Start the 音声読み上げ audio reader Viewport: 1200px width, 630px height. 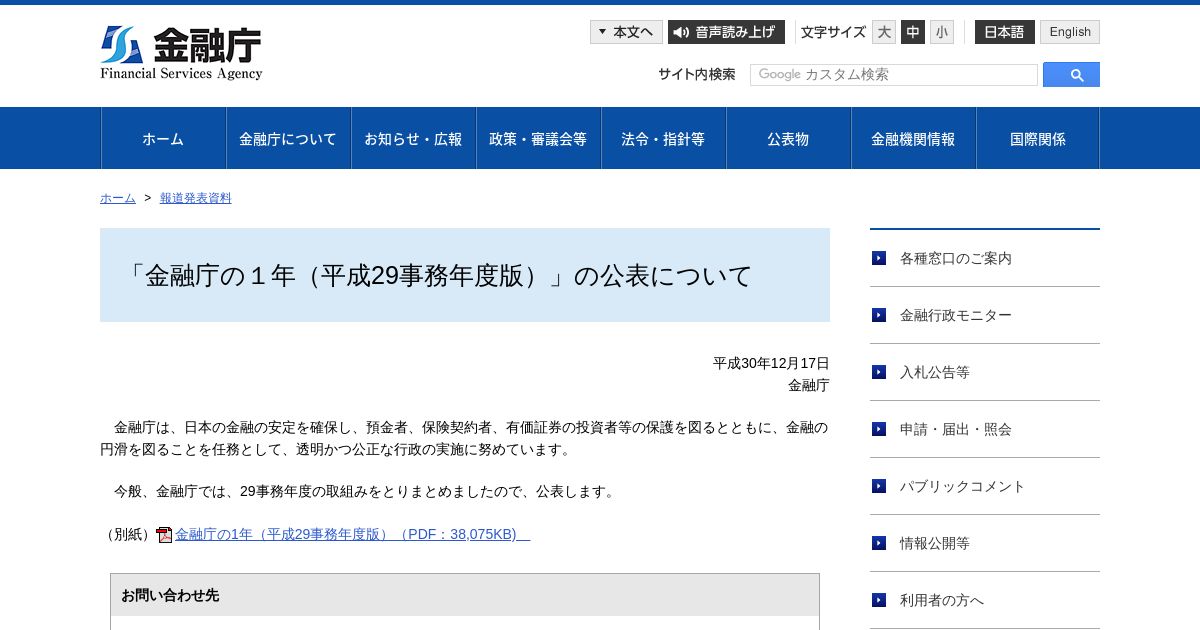726,32
